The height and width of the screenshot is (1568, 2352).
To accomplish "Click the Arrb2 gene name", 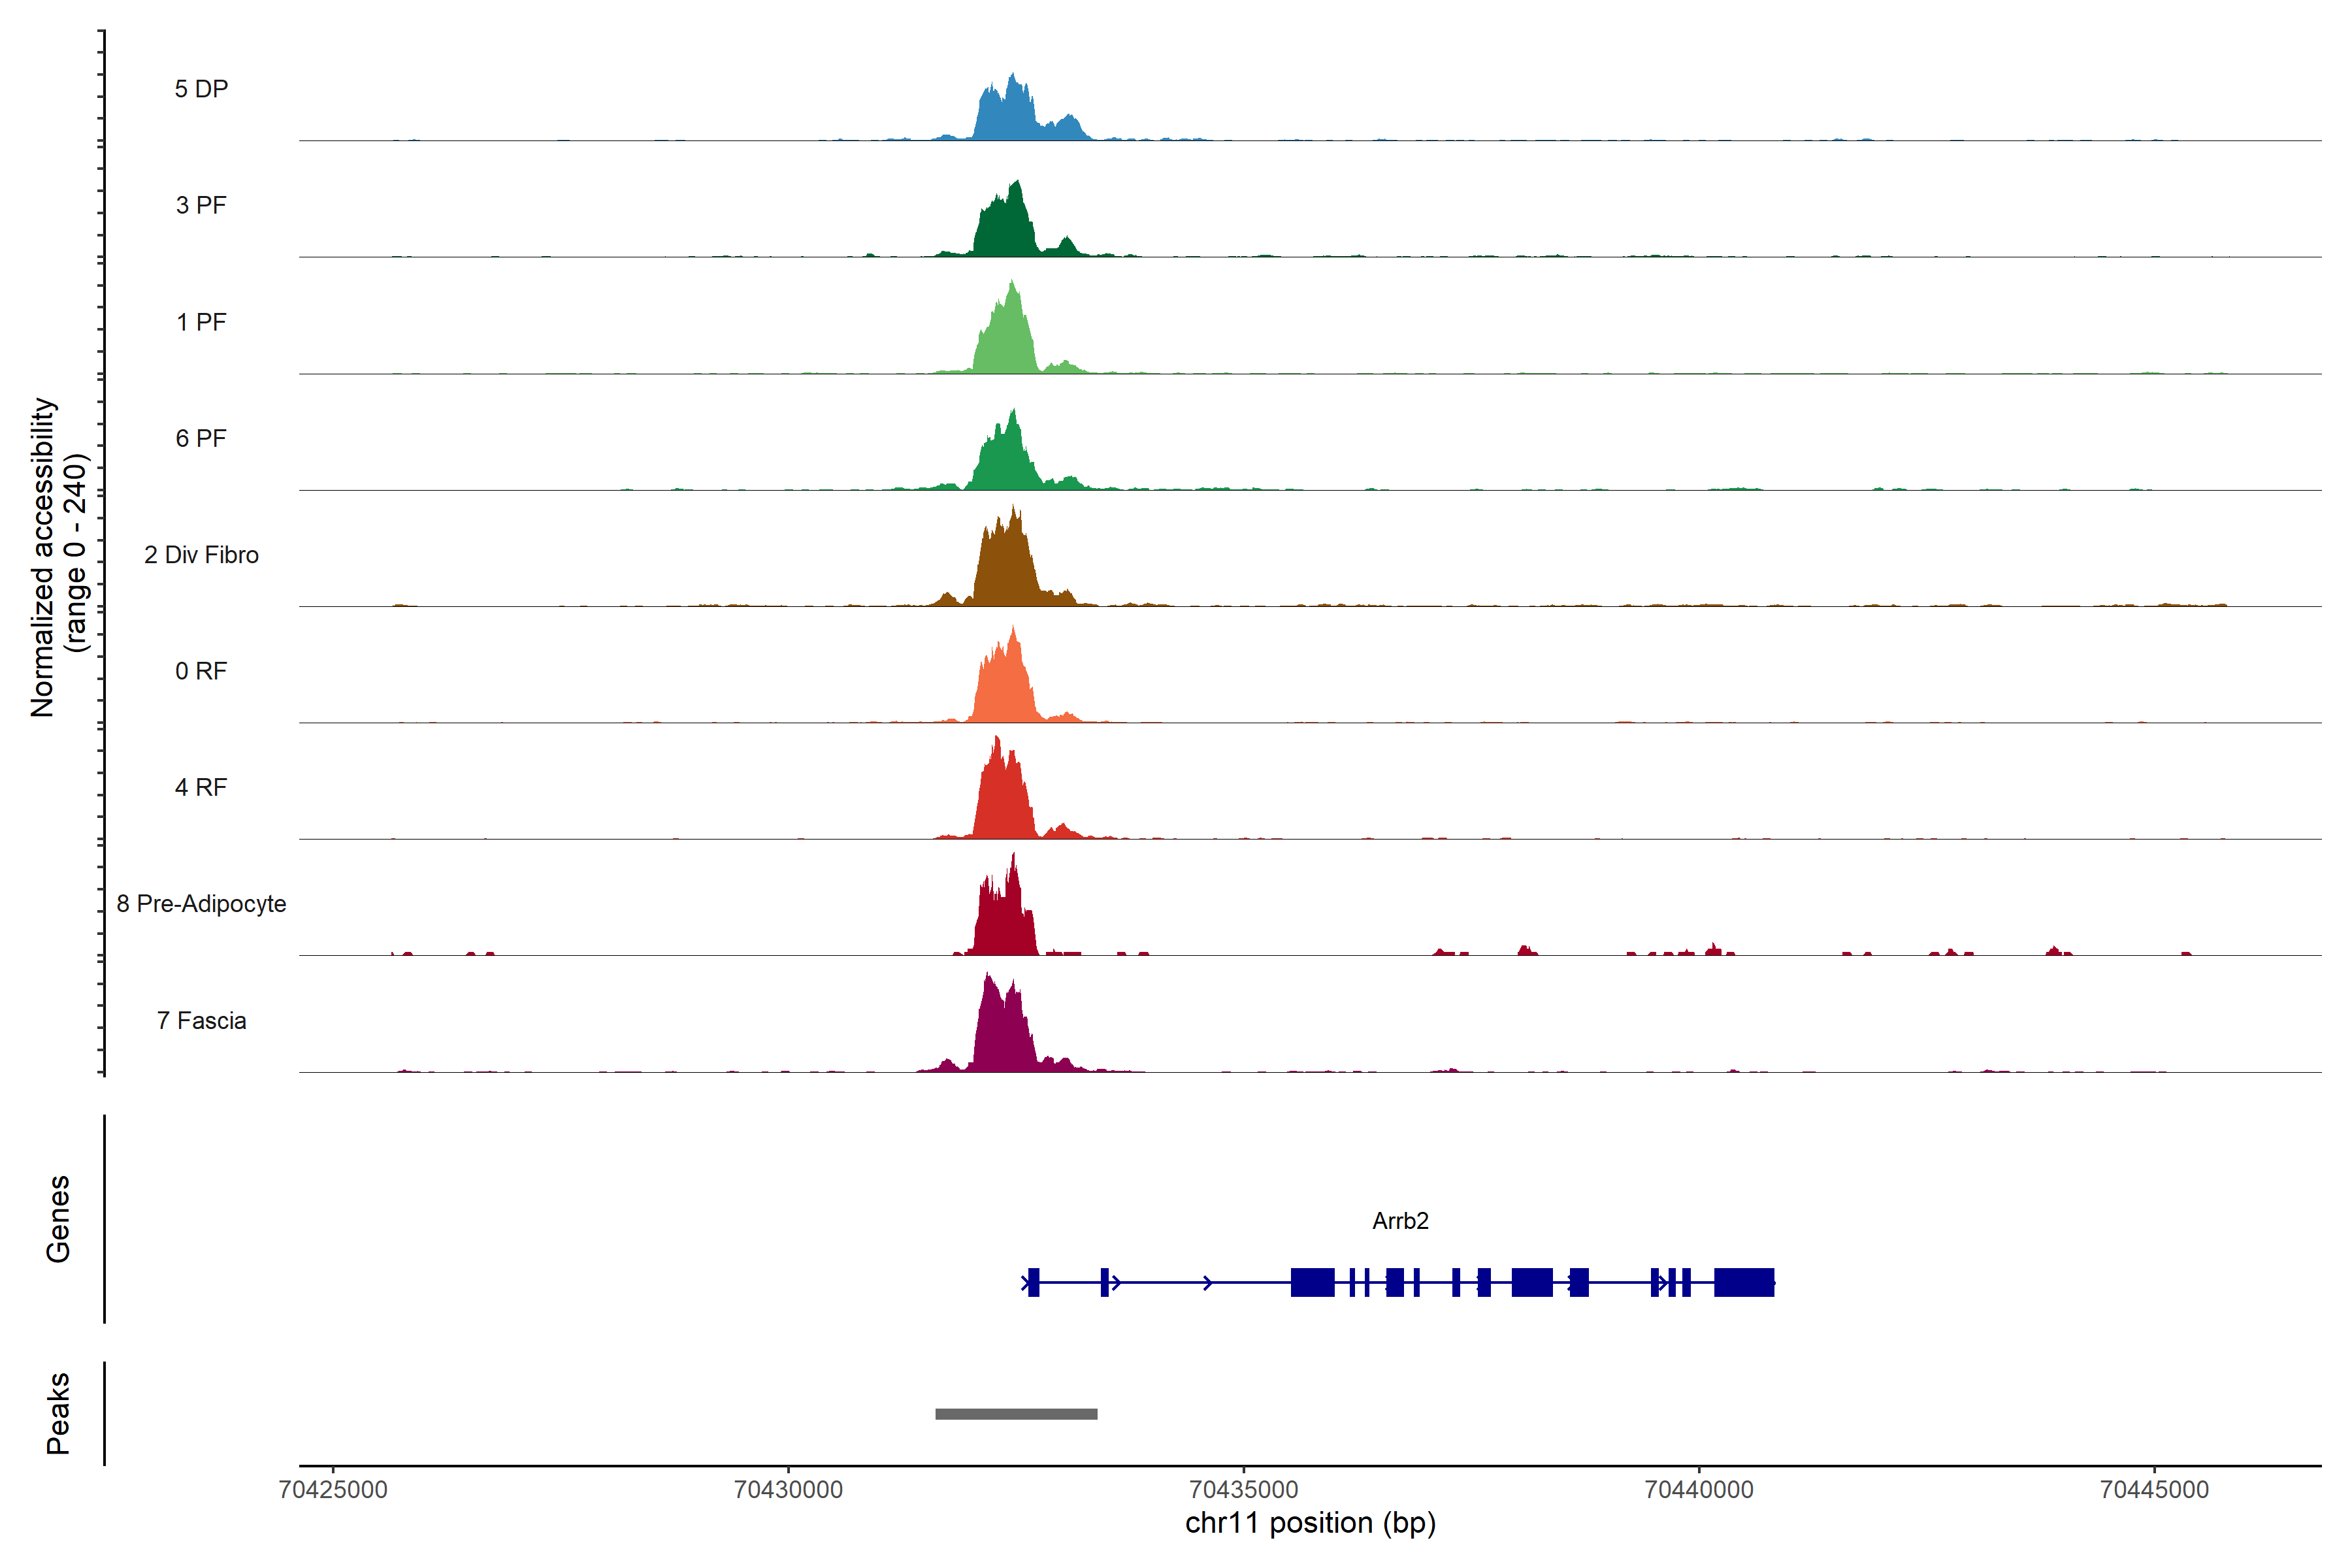I will tap(1400, 1221).
